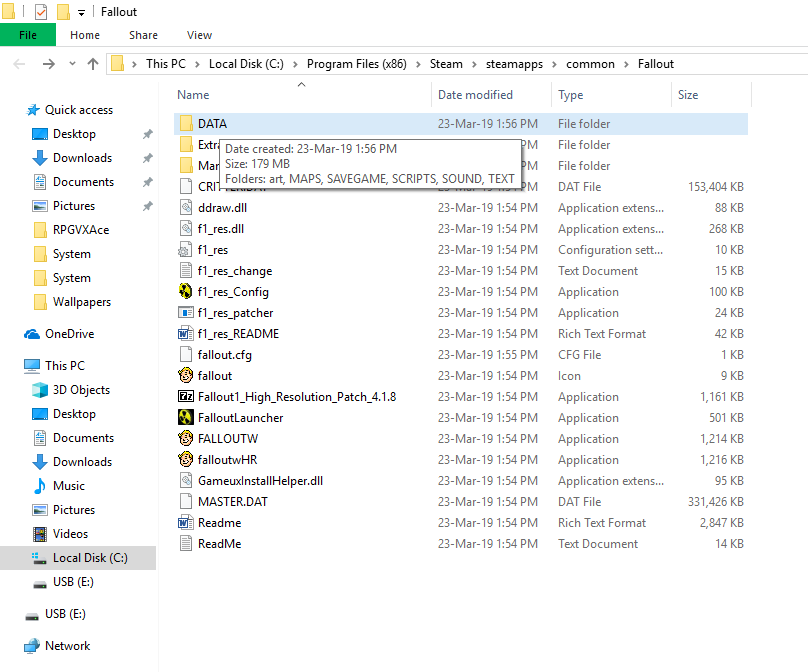Click the fallout Vault Boy icon file
The image size is (808, 672).
click(186, 376)
